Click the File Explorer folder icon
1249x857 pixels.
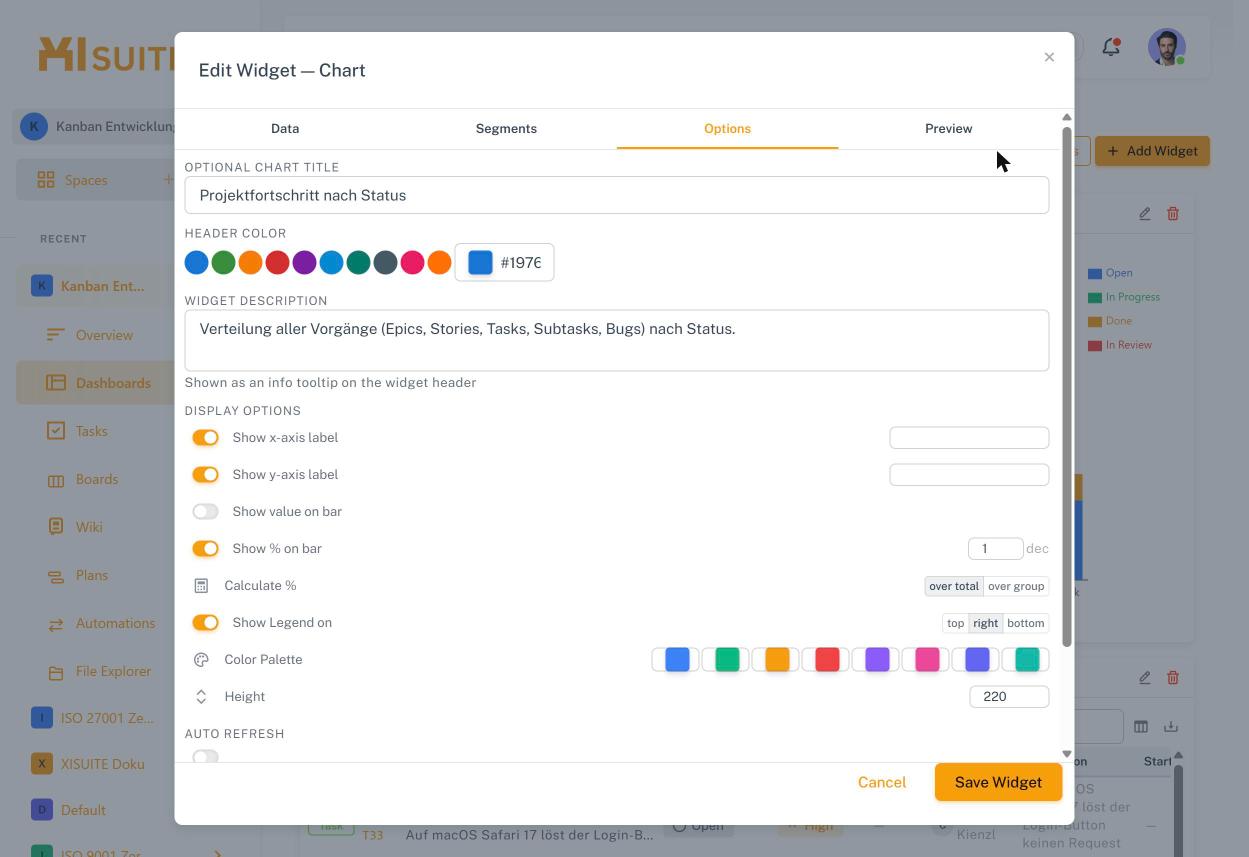click(x=56, y=671)
